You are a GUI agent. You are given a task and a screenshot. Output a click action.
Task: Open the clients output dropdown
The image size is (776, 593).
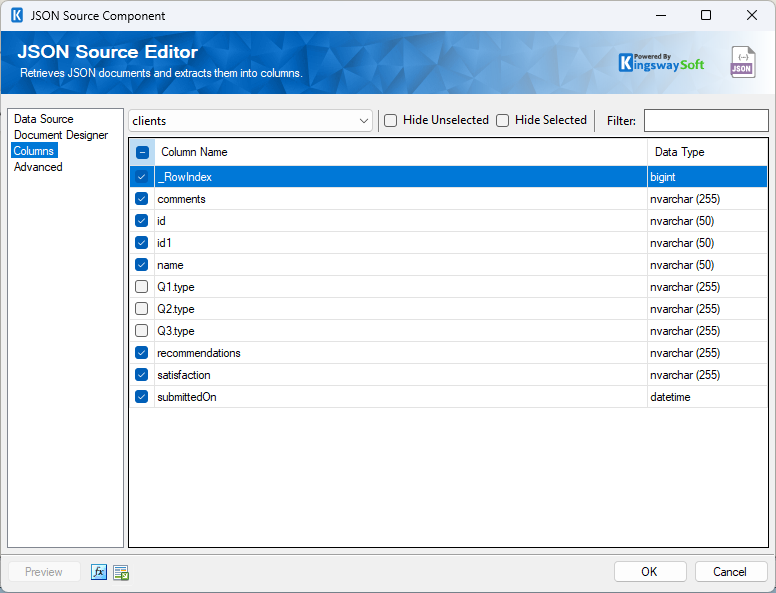click(250, 121)
